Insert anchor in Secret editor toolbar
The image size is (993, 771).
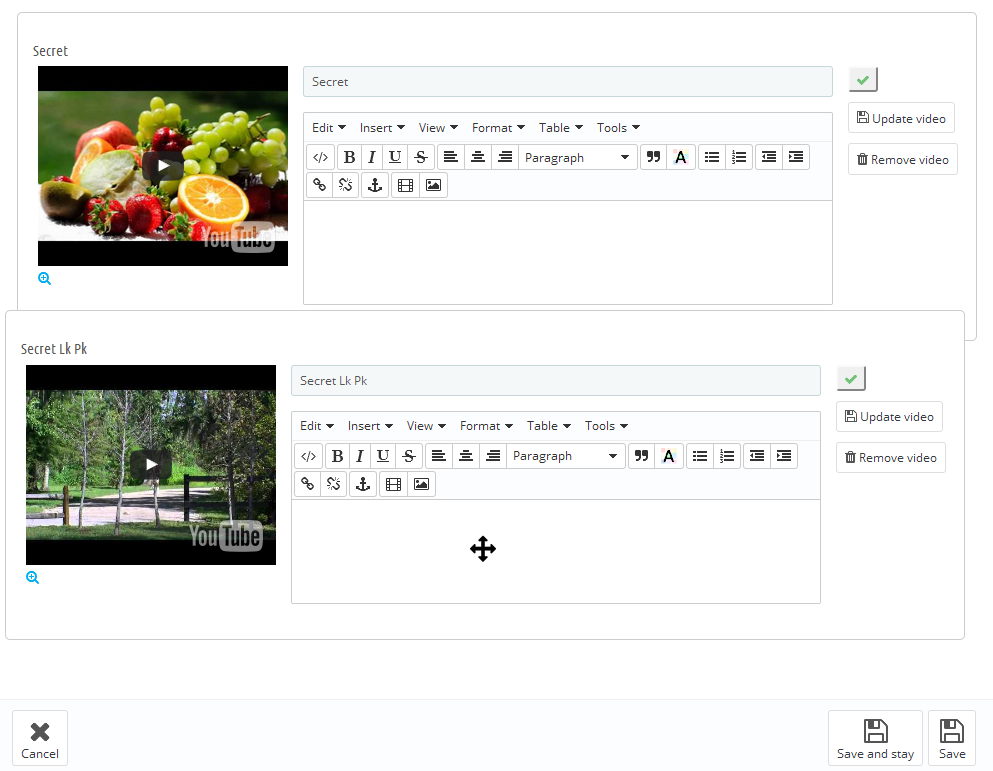pos(375,185)
